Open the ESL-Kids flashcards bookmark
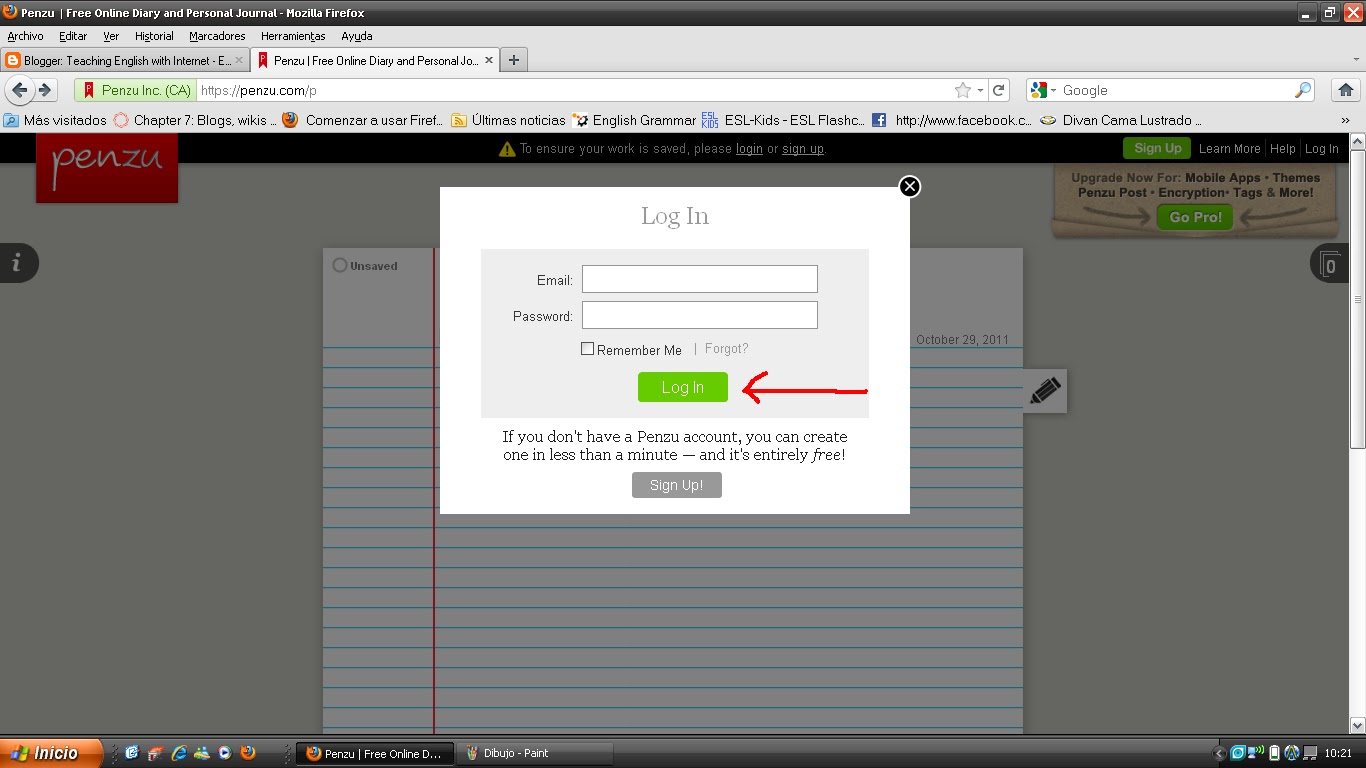1366x768 pixels. pos(783,120)
